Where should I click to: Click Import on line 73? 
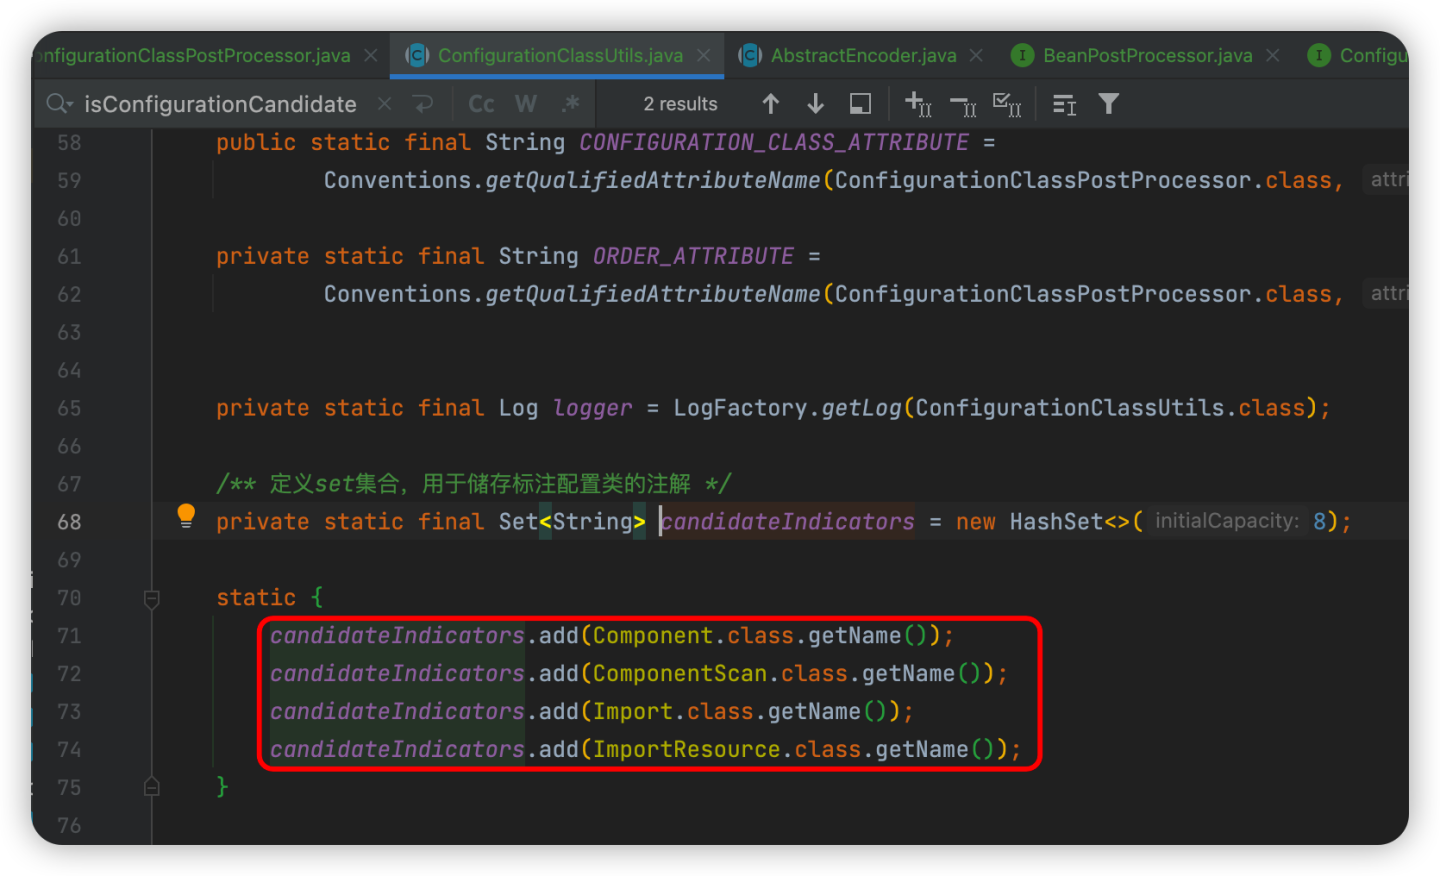[x=633, y=712]
